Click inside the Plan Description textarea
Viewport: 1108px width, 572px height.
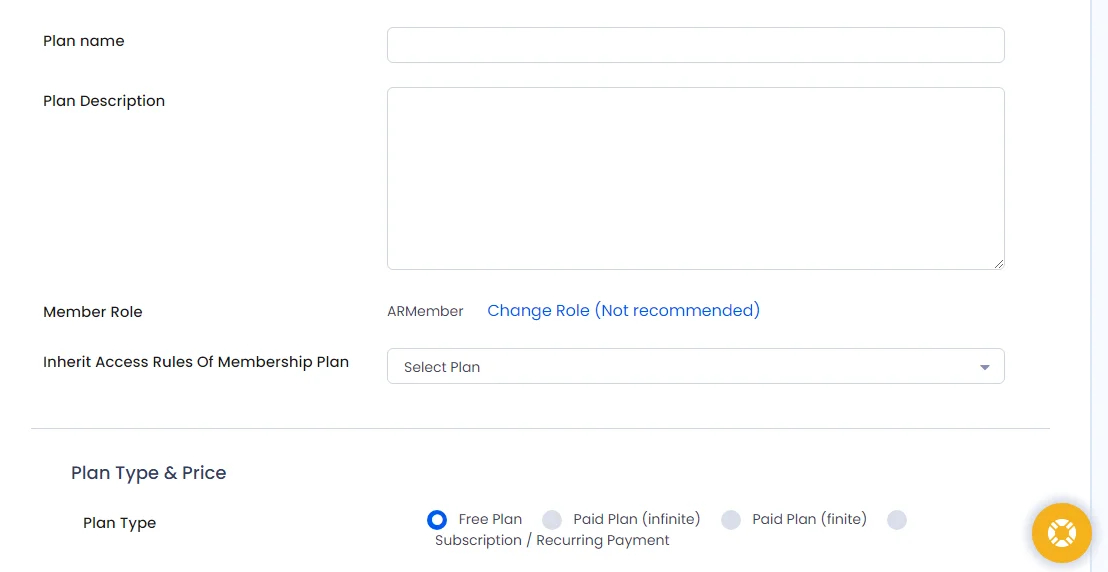695,178
